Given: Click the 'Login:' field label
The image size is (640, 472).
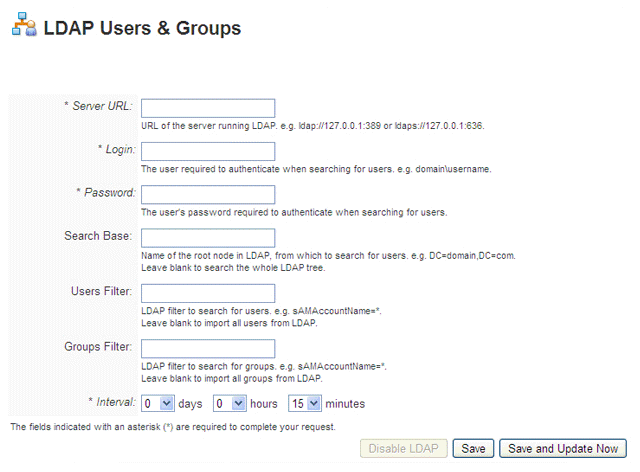Looking at the screenshot, I should [x=117, y=149].
